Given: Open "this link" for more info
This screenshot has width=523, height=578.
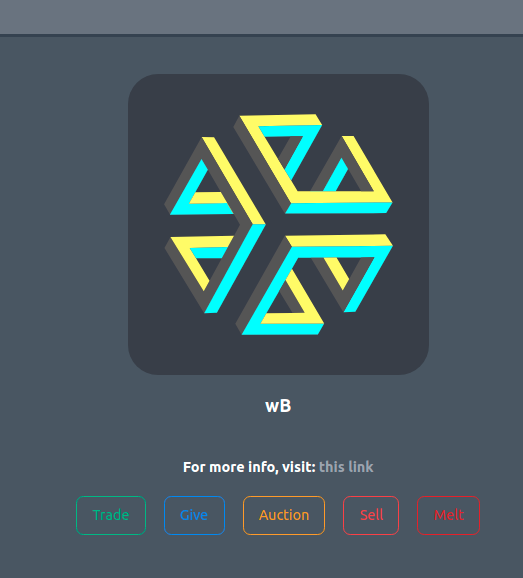Looking at the screenshot, I should [x=346, y=467].
